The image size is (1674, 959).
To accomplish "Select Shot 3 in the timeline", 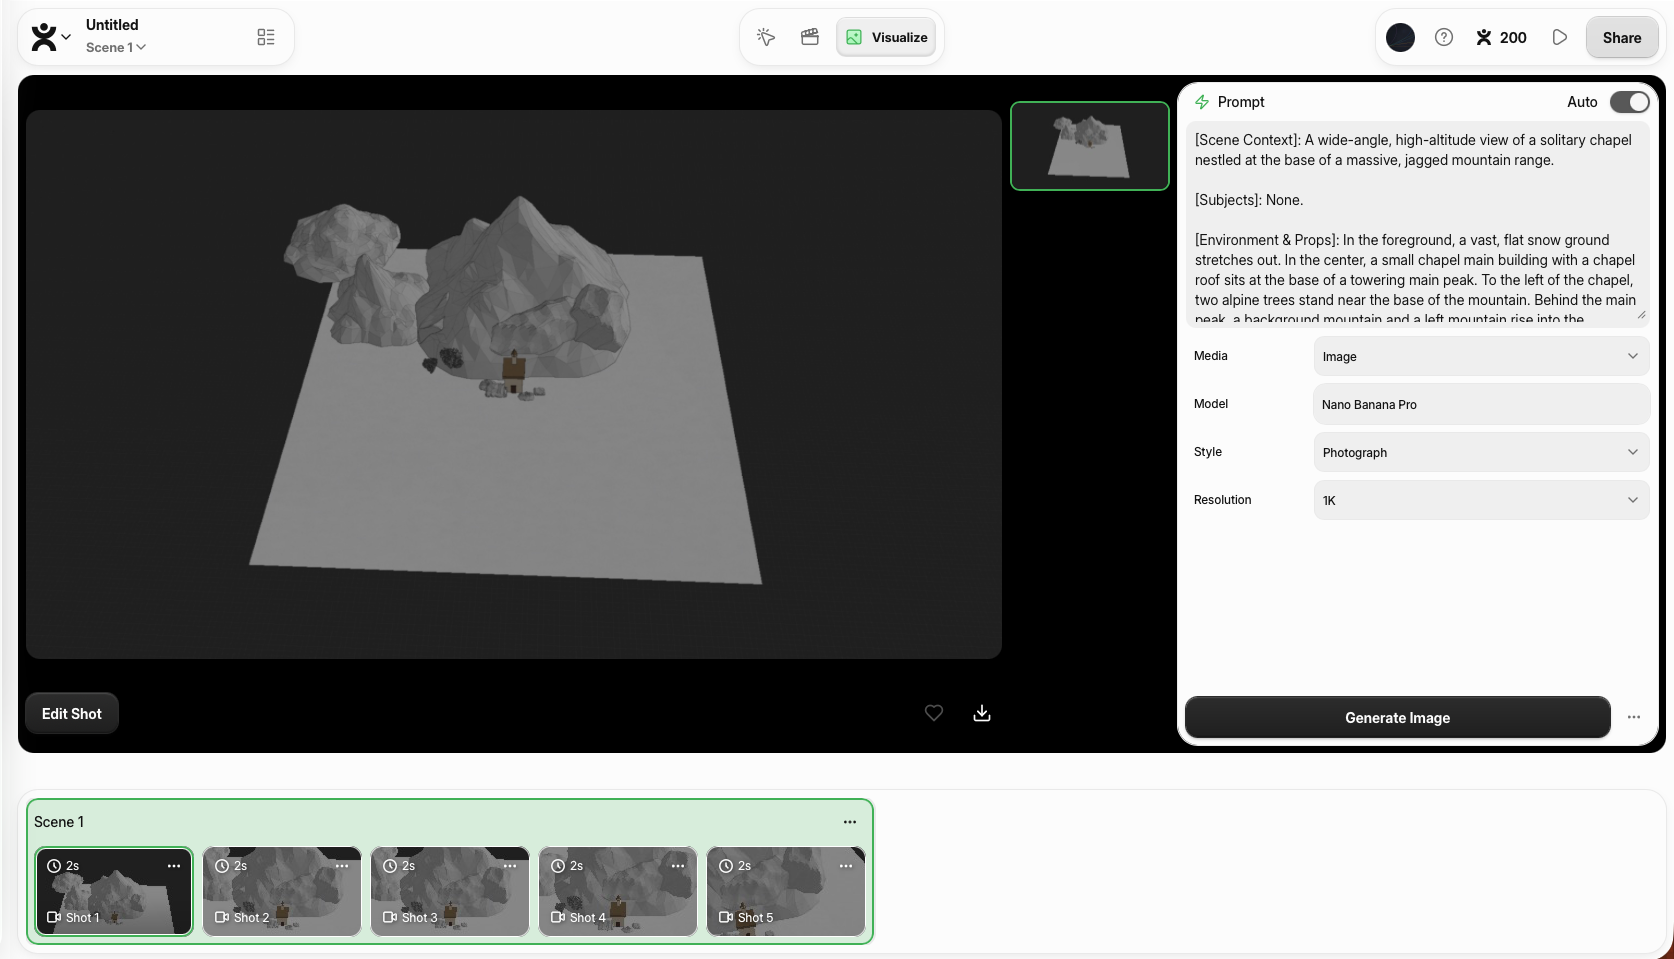I will click(x=450, y=892).
